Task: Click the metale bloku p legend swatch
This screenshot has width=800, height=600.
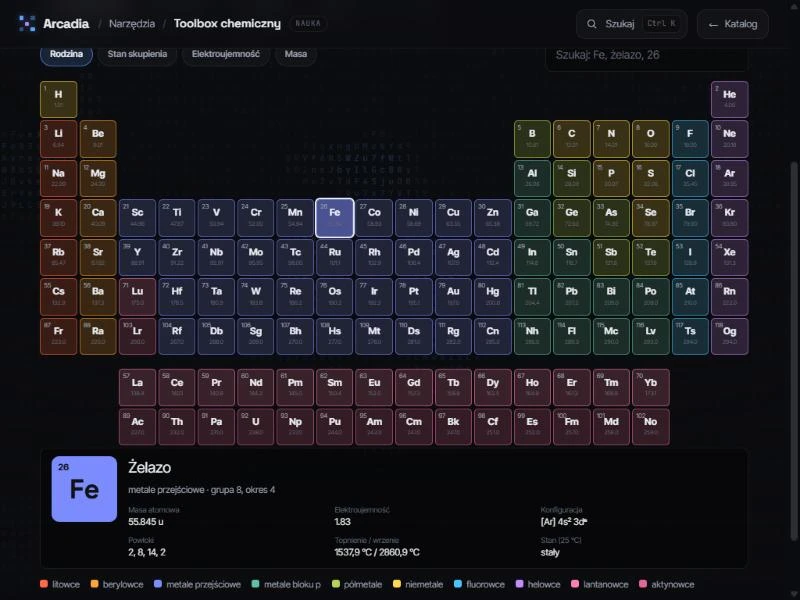Action: (256, 584)
